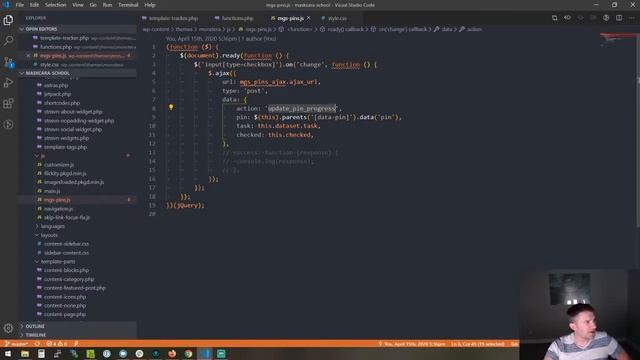Close the mgs-pins.js editor tab

pyautogui.click(x=309, y=18)
